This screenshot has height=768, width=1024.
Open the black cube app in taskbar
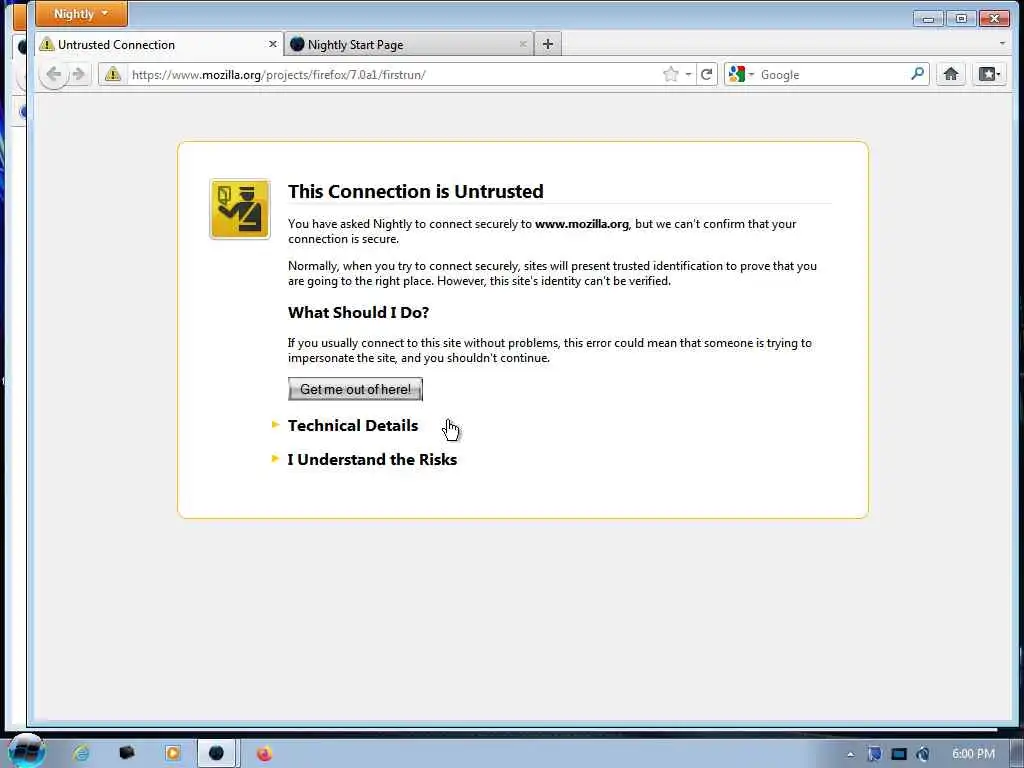[x=127, y=753]
